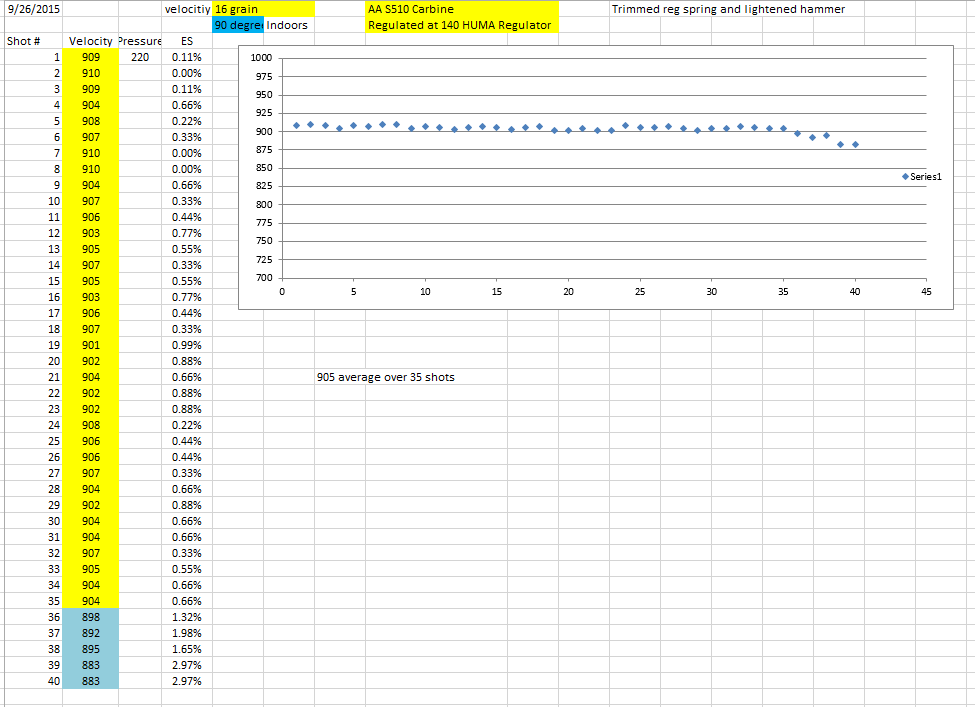Select the 'Velocity' column header cell
Screen dimensions: 975x707
click(x=91, y=41)
